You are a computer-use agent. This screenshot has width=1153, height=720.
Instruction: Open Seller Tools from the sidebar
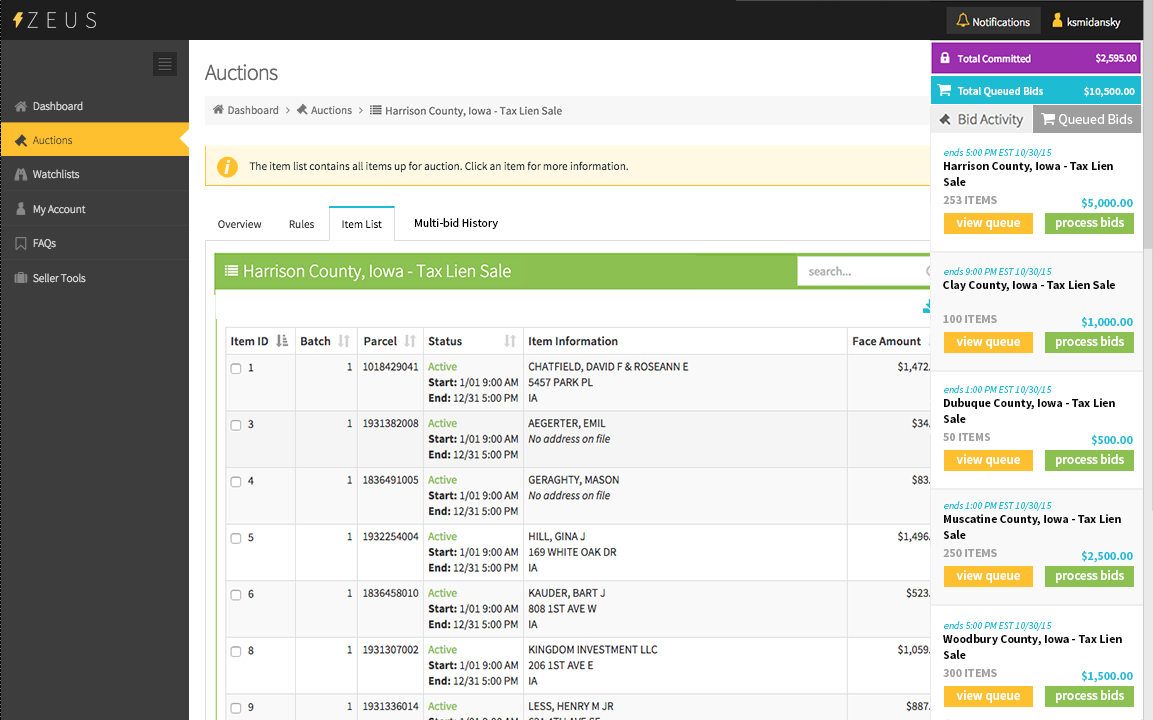94,278
